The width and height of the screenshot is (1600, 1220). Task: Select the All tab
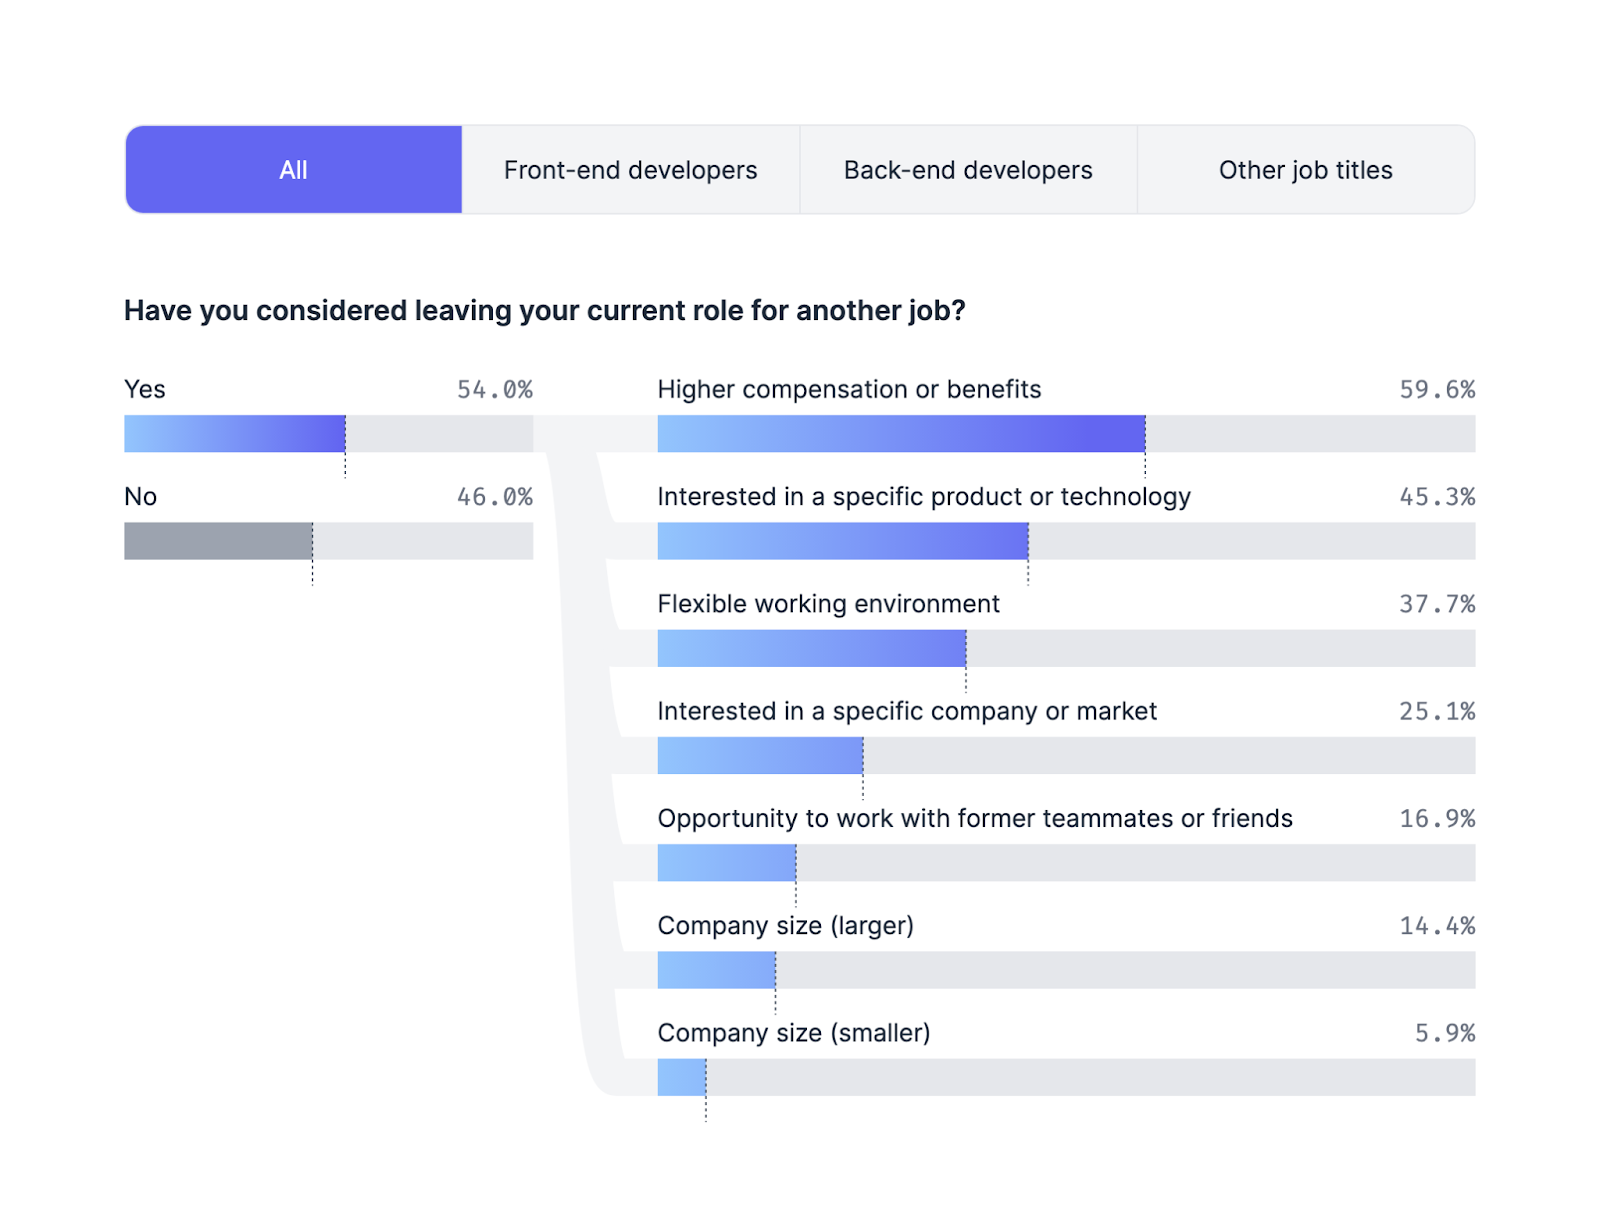coord(293,170)
